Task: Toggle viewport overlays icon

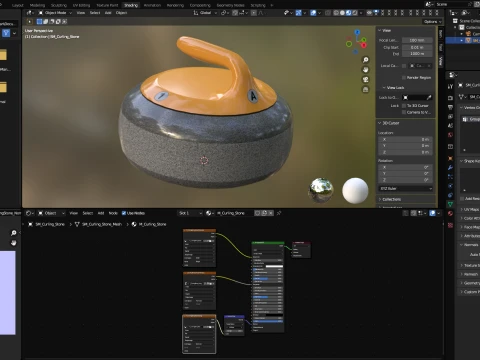Action: [x=313, y=13]
